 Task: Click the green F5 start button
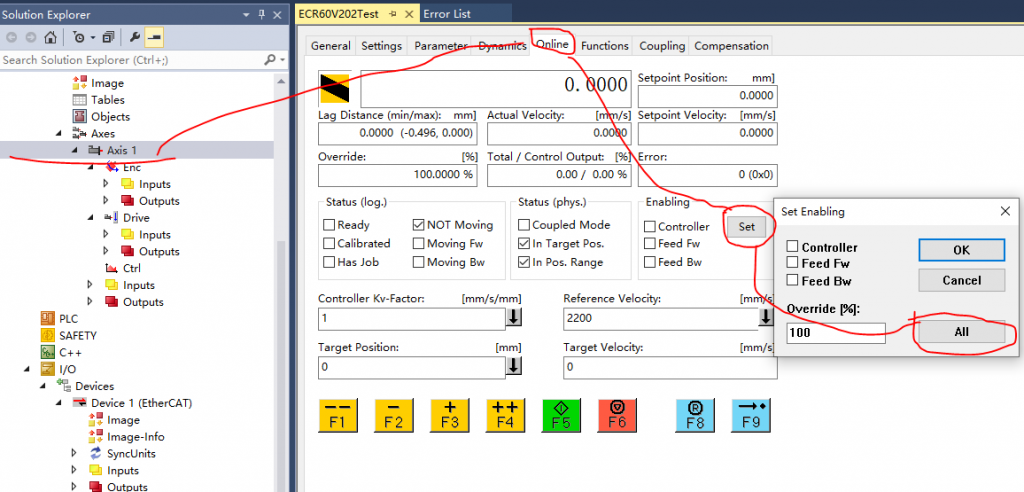(562, 416)
